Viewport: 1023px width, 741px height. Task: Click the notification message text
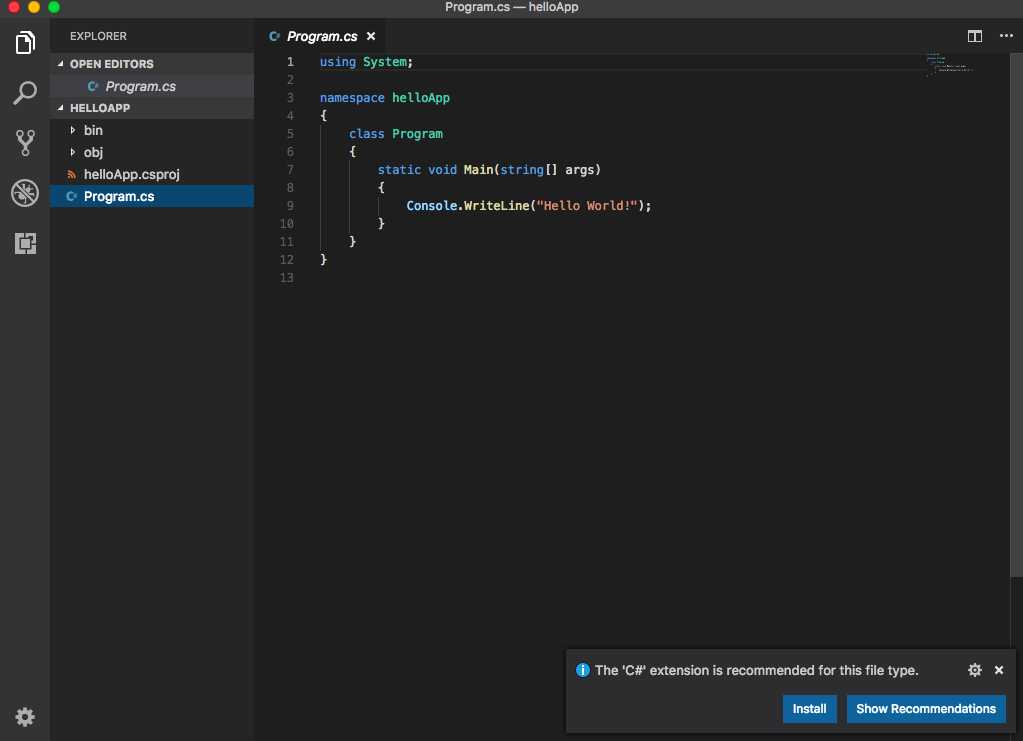(756, 670)
